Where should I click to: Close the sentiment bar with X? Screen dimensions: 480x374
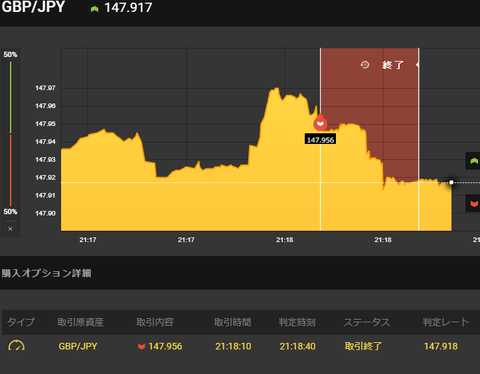coord(10,229)
